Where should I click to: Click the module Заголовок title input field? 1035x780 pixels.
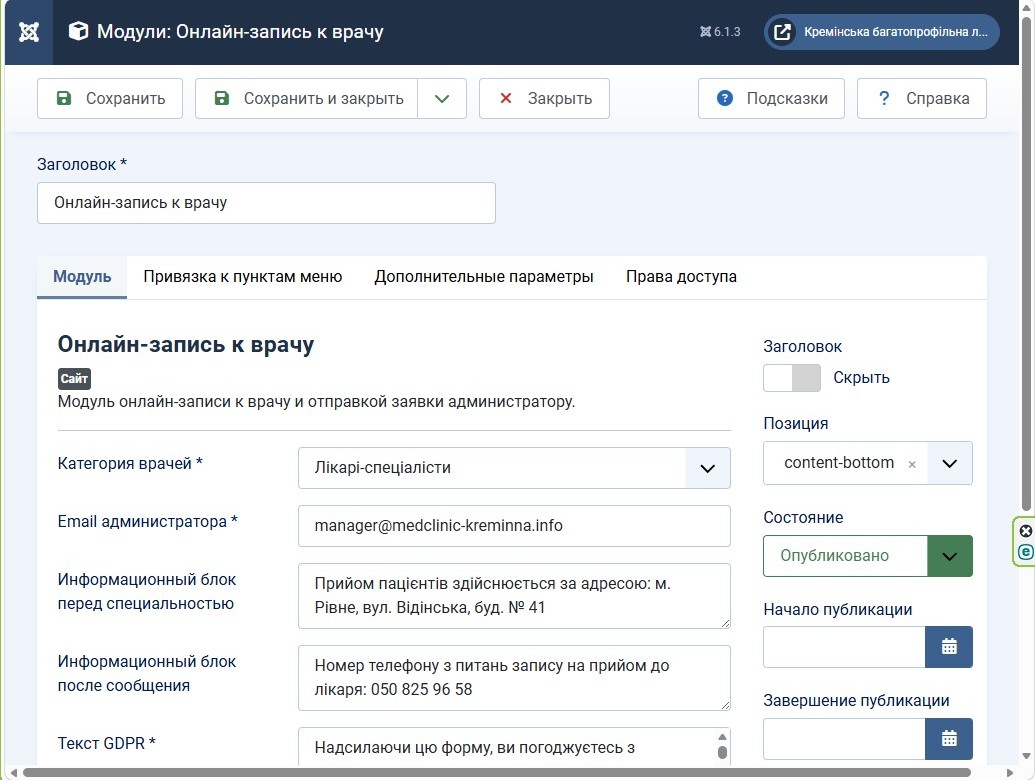[x=266, y=203]
